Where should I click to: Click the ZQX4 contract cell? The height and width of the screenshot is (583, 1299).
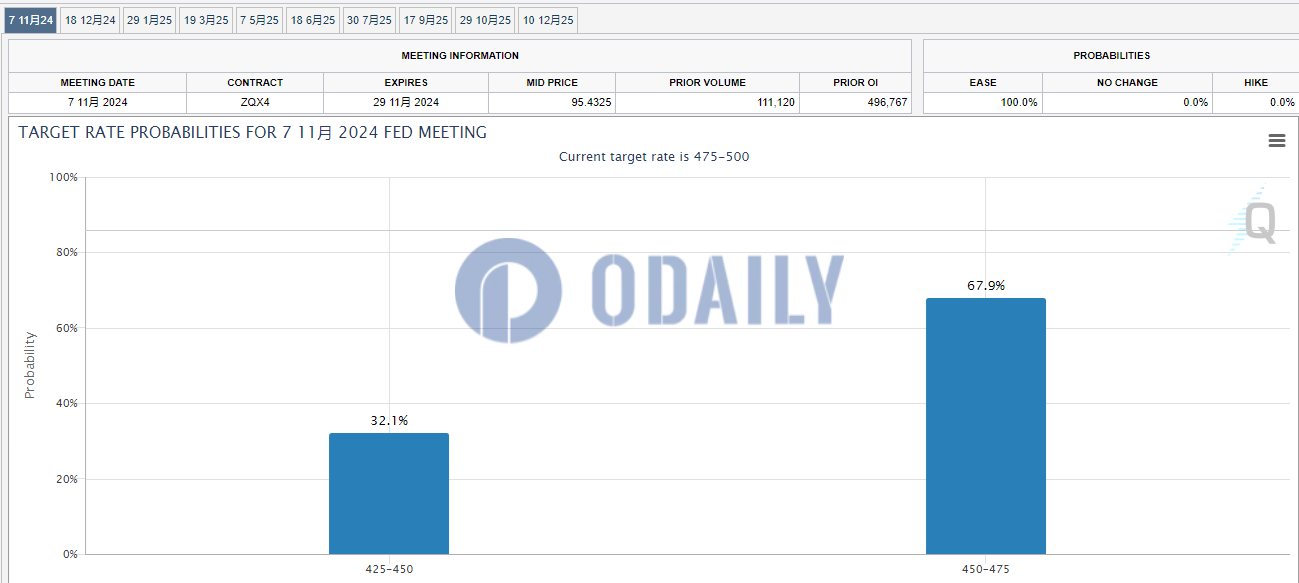pos(255,102)
